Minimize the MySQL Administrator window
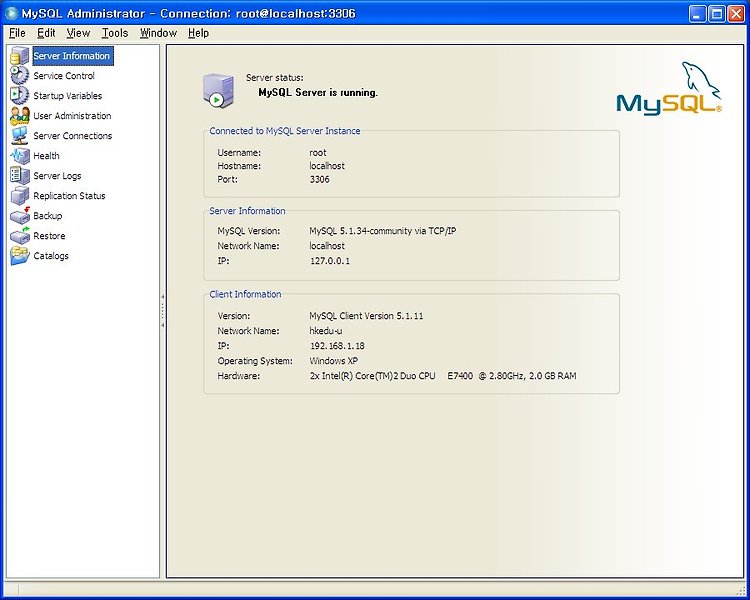750x600 pixels. coord(697,13)
